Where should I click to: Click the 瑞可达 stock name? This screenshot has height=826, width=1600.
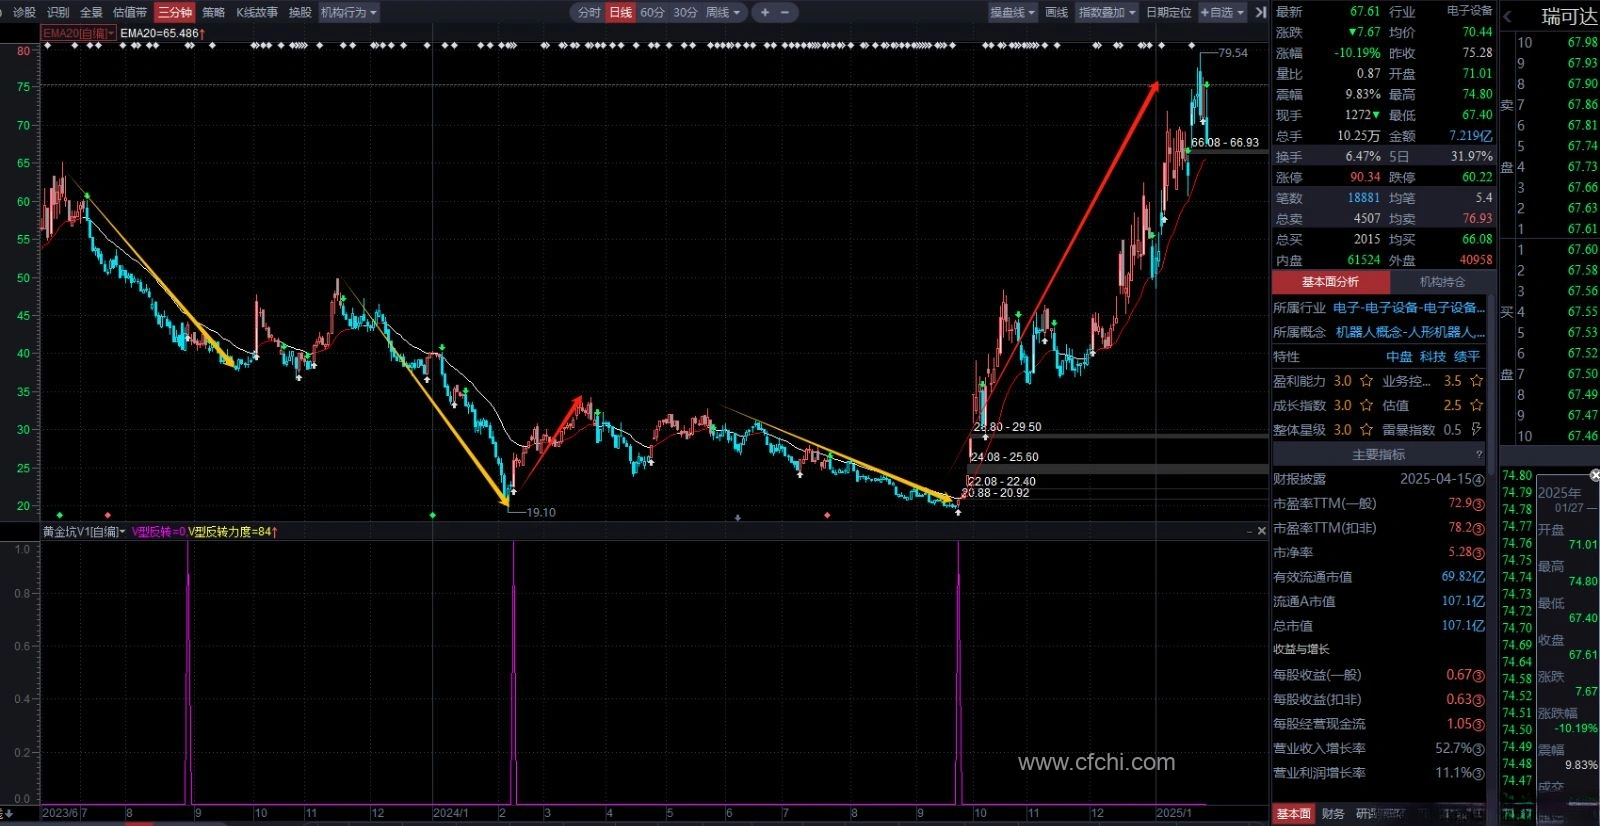tap(1569, 16)
